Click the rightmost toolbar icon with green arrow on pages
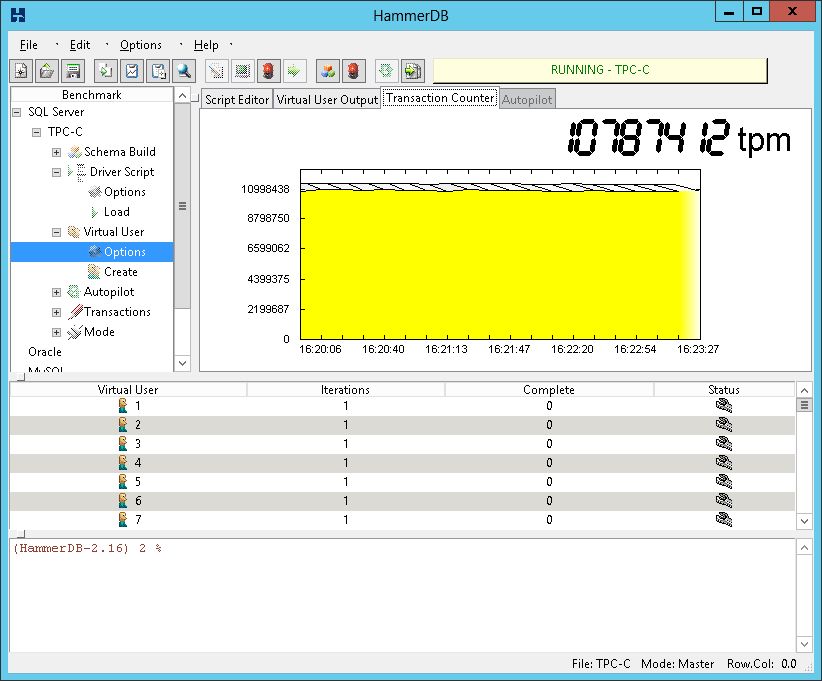The width and height of the screenshot is (822, 681). coord(413,71)
